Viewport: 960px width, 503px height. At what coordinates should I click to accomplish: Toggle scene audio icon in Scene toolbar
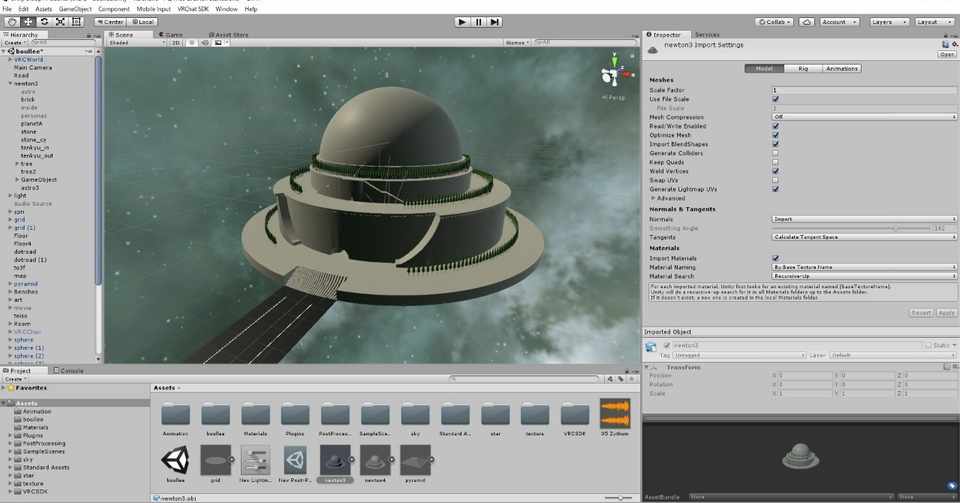(205, 43)
